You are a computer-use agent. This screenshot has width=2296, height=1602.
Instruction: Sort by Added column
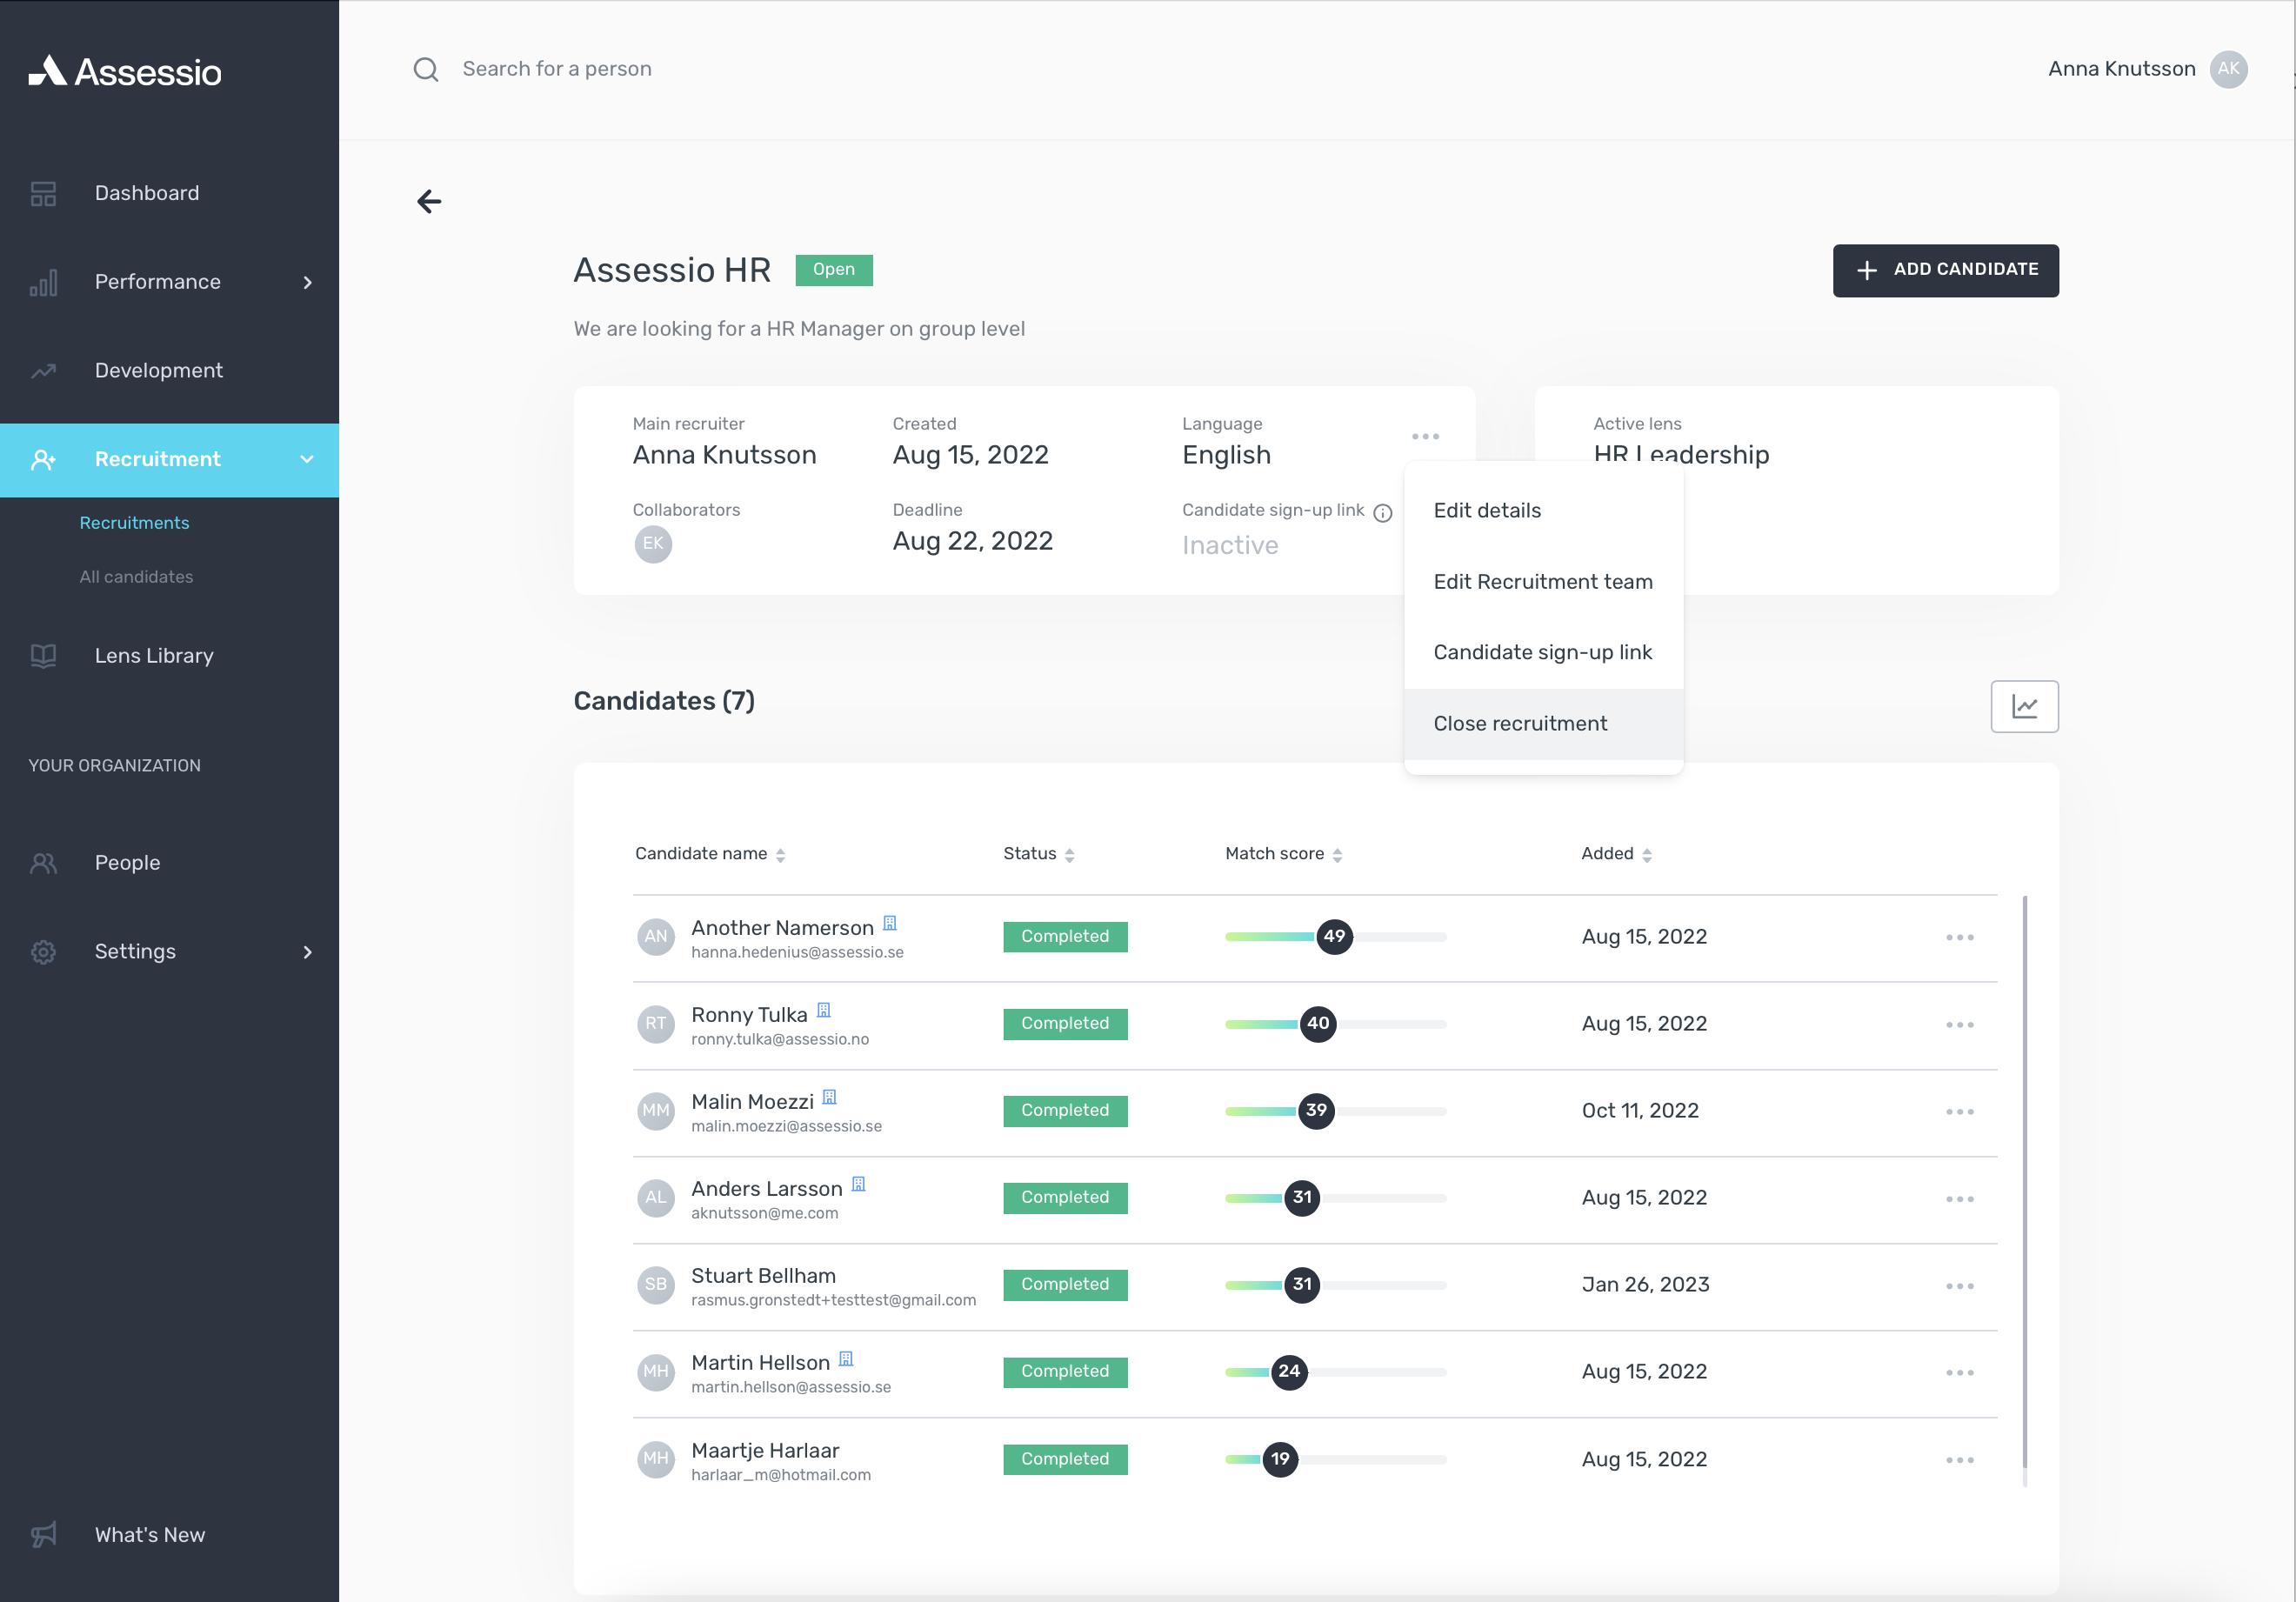1616,854
